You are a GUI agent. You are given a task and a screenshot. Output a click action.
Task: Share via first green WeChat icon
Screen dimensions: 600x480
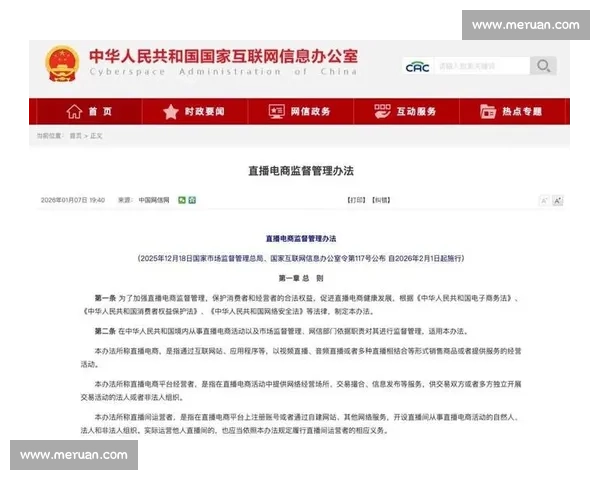click(182, 200)
